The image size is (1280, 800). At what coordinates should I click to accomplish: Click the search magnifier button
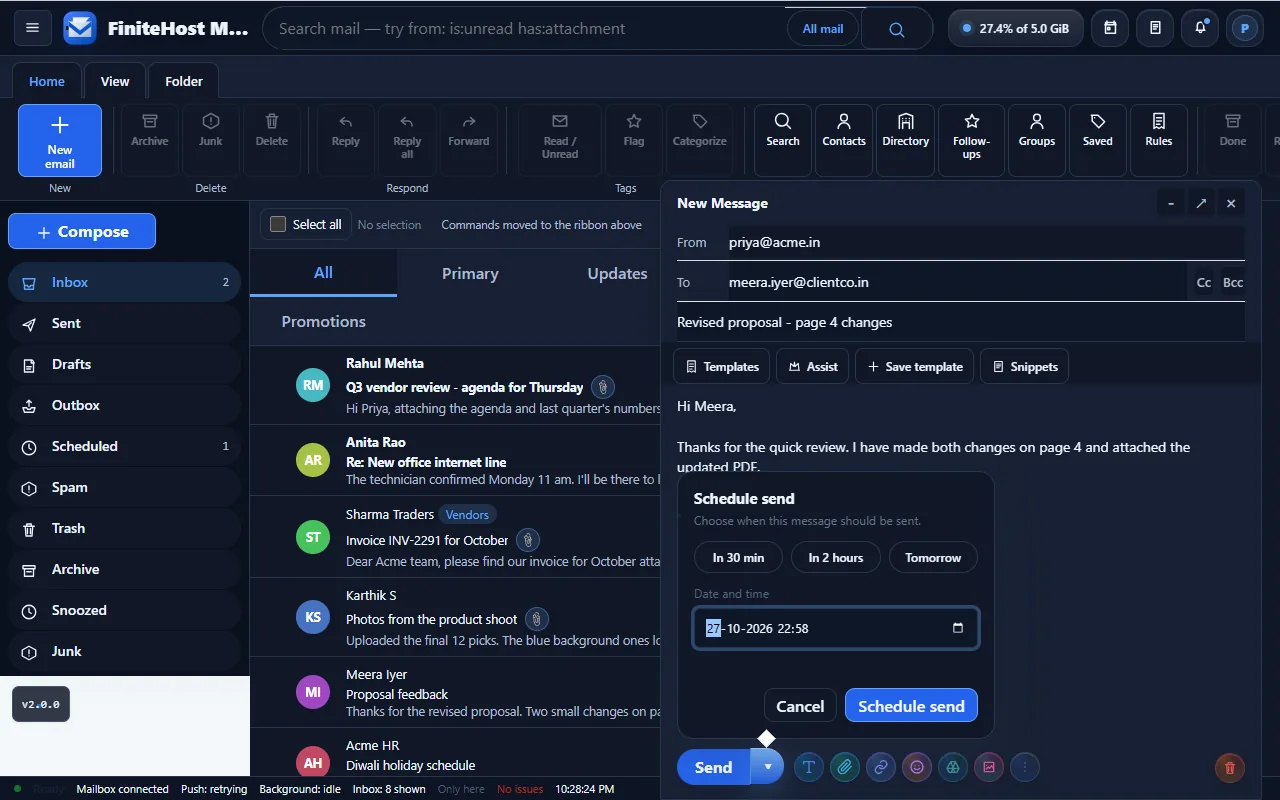(x=896, y=29)
